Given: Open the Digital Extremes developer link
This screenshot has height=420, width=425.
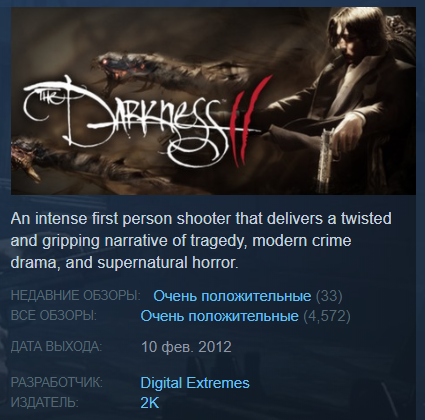Looking at the screenshot, I should pyautogui.click(x=195, y=383).
